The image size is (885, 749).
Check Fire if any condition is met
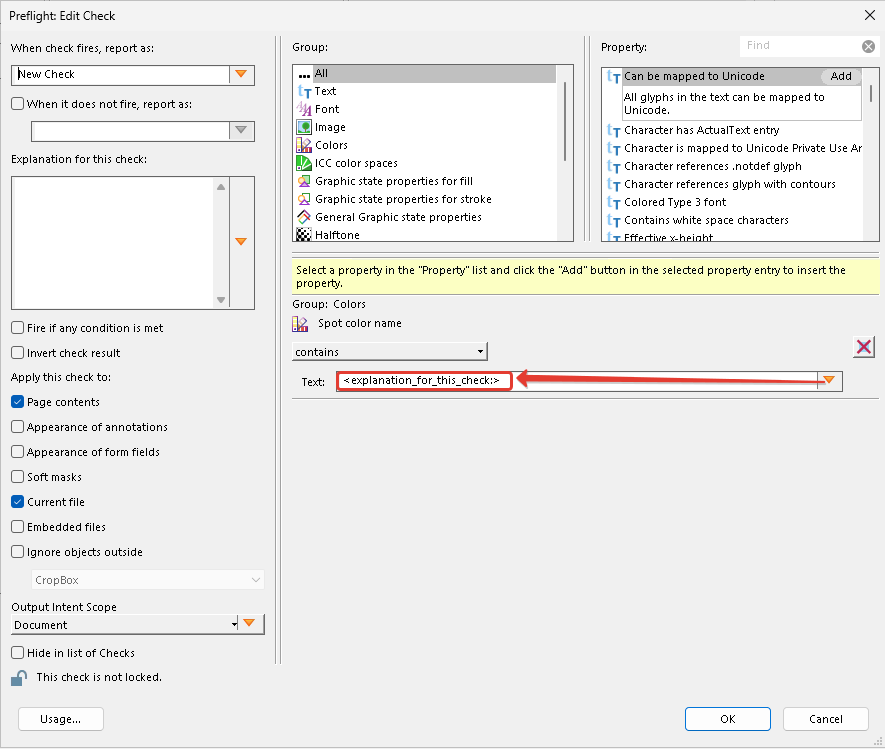[x=17, y=328]
